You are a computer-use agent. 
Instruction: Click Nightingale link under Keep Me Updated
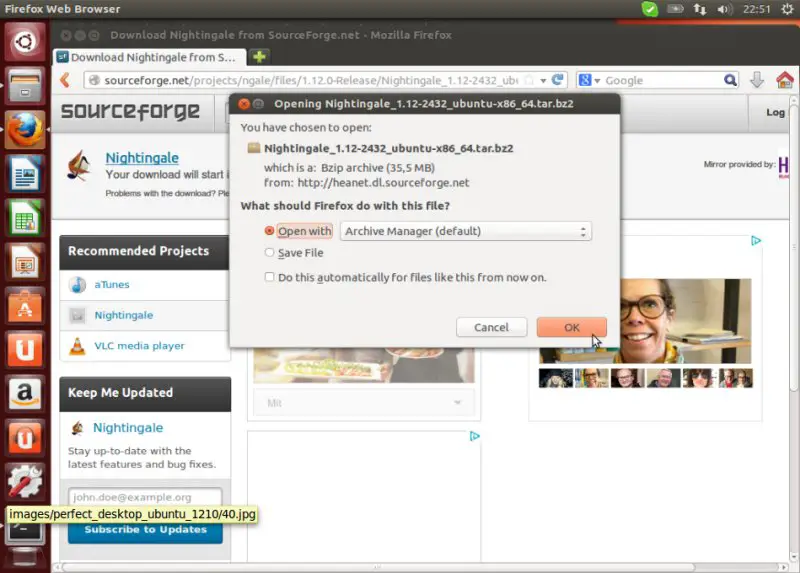pyautogui.click(x=128, y=428)
